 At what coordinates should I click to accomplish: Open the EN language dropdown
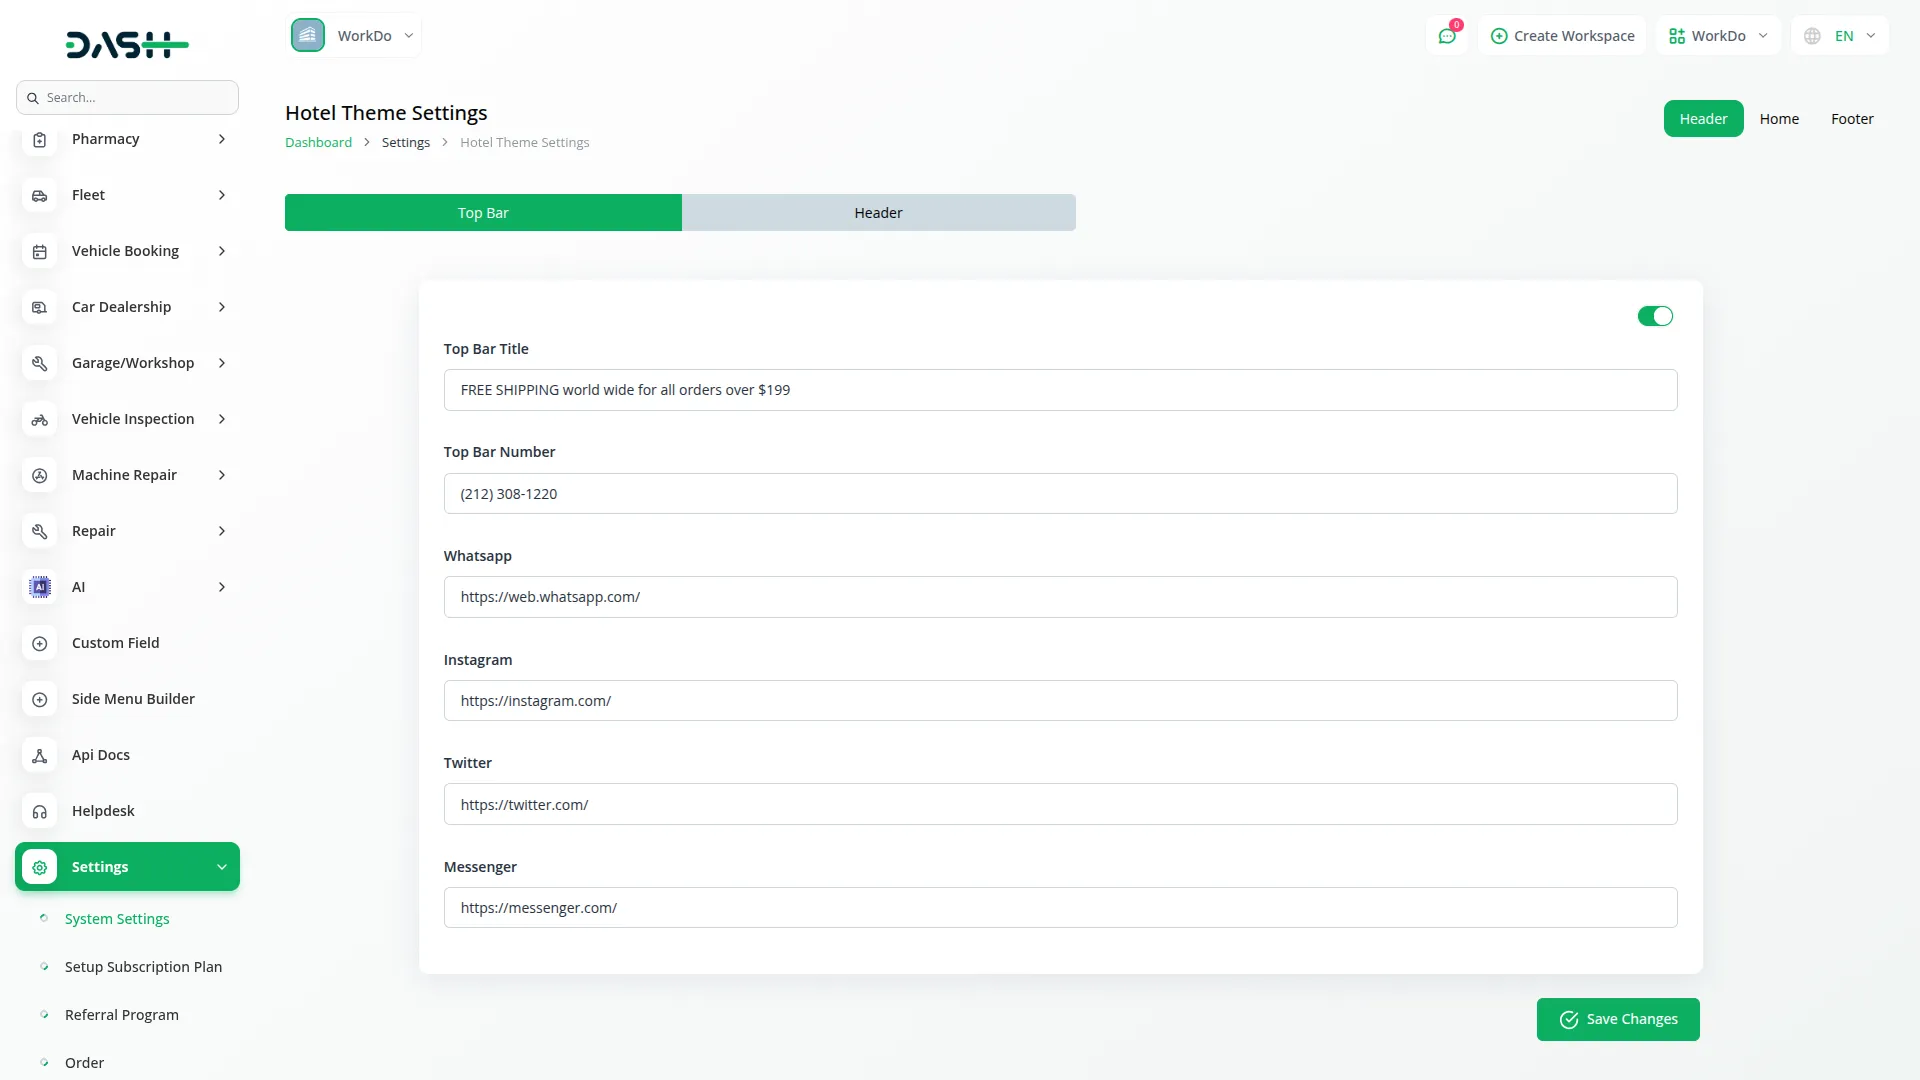click(1840, 36)
